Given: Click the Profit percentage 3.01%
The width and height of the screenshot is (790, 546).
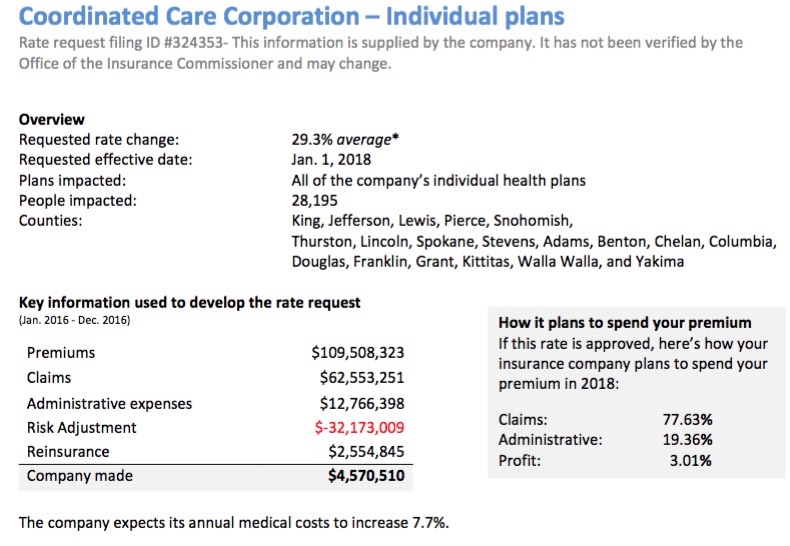Looking at the screenshot, I should (691, 461).
